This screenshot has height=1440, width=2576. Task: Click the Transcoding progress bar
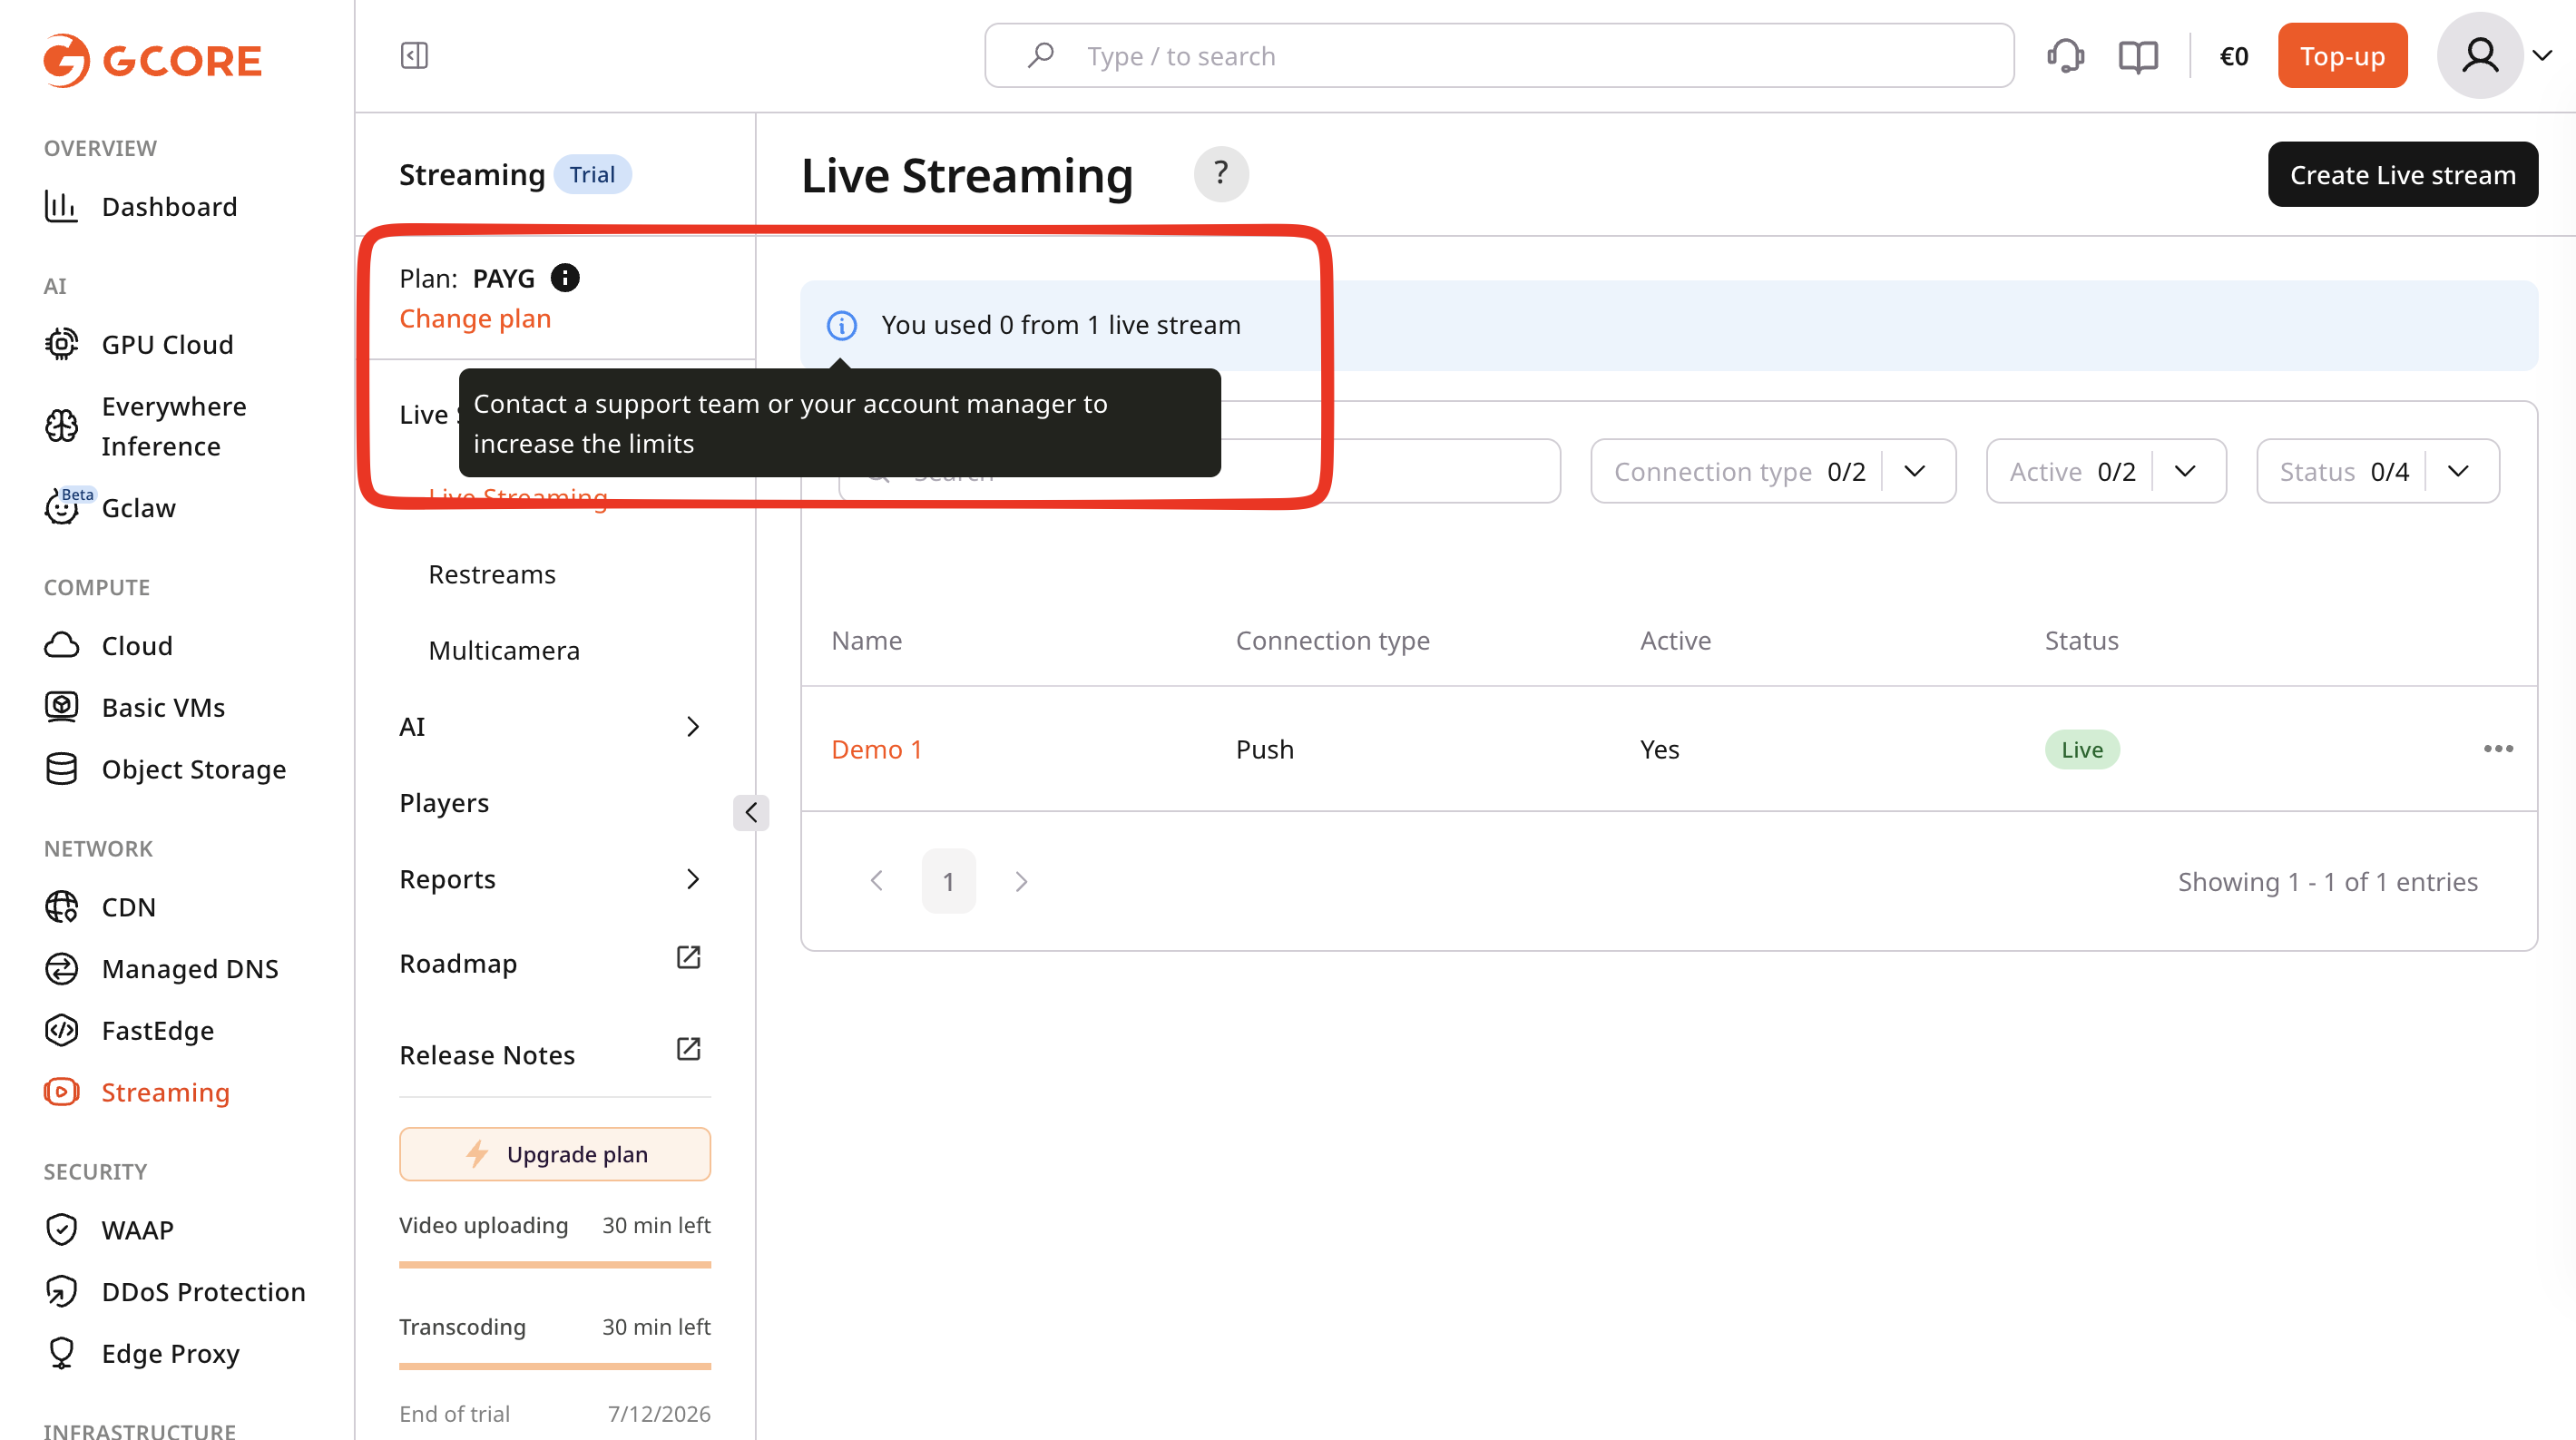pyautogui.click(x=555, y=1366)
